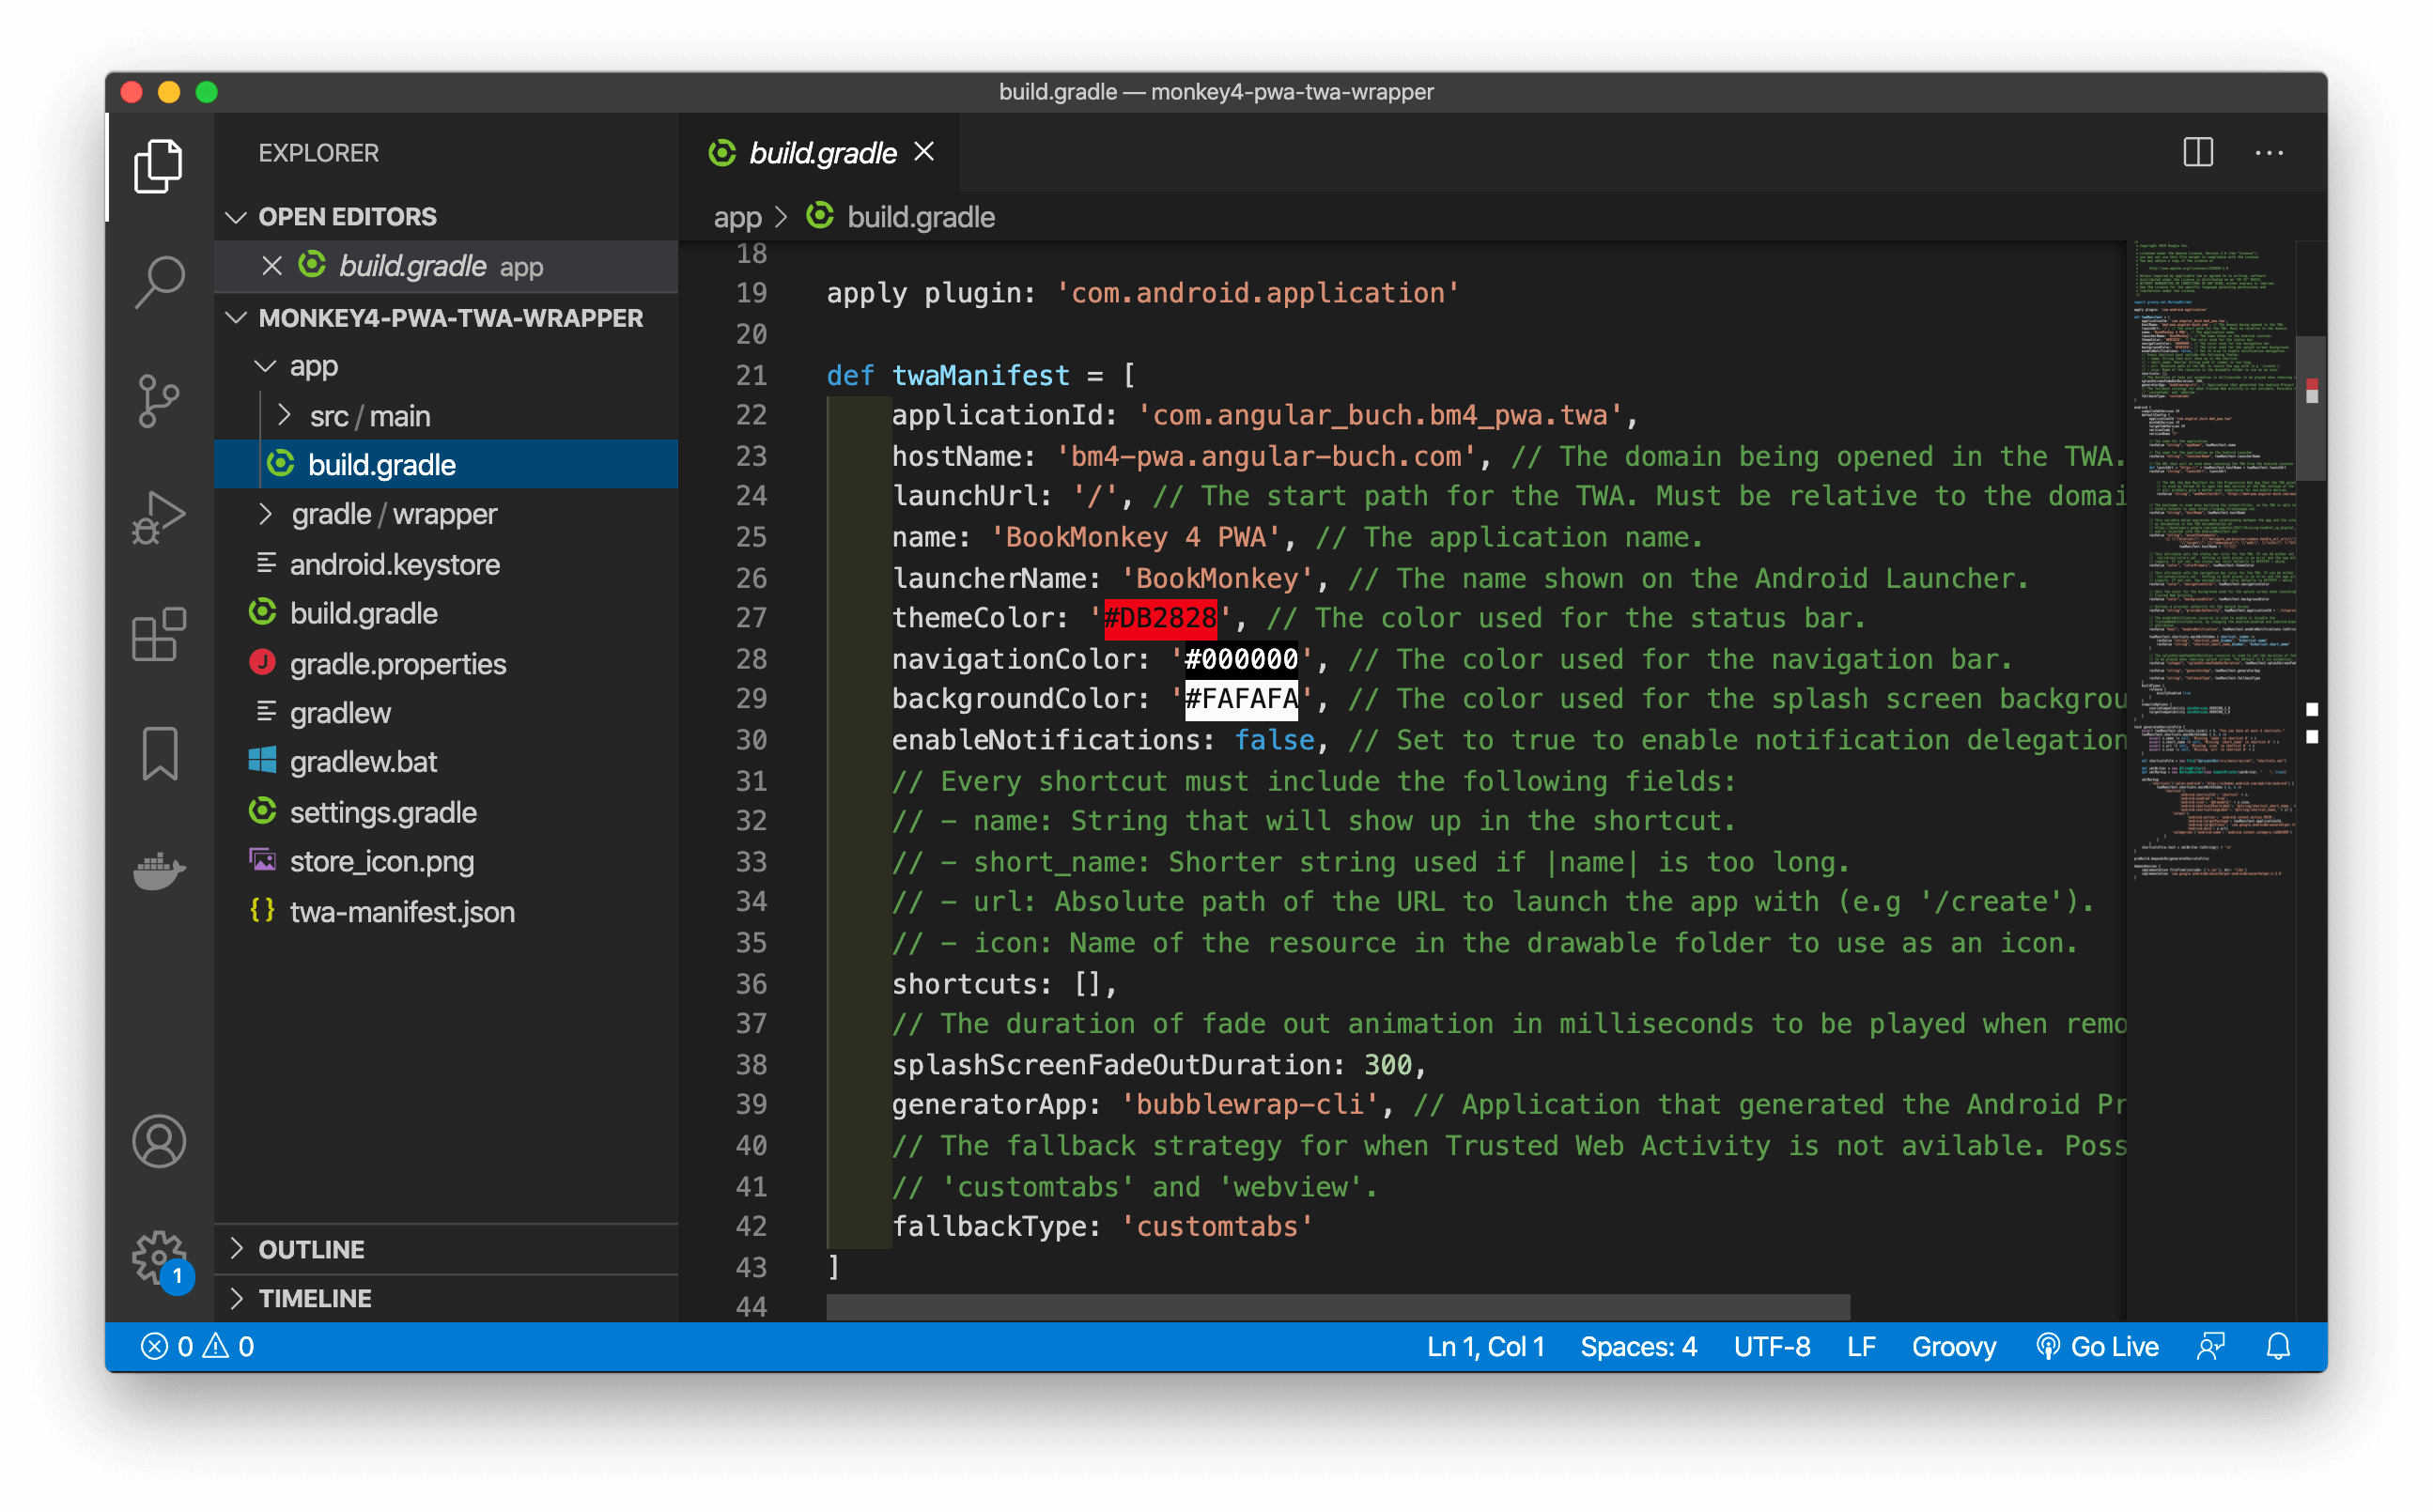Viewport: 2433px width, 1512px height.
Task: Open the Bookmarks view icon
Action: pos(160,753)
